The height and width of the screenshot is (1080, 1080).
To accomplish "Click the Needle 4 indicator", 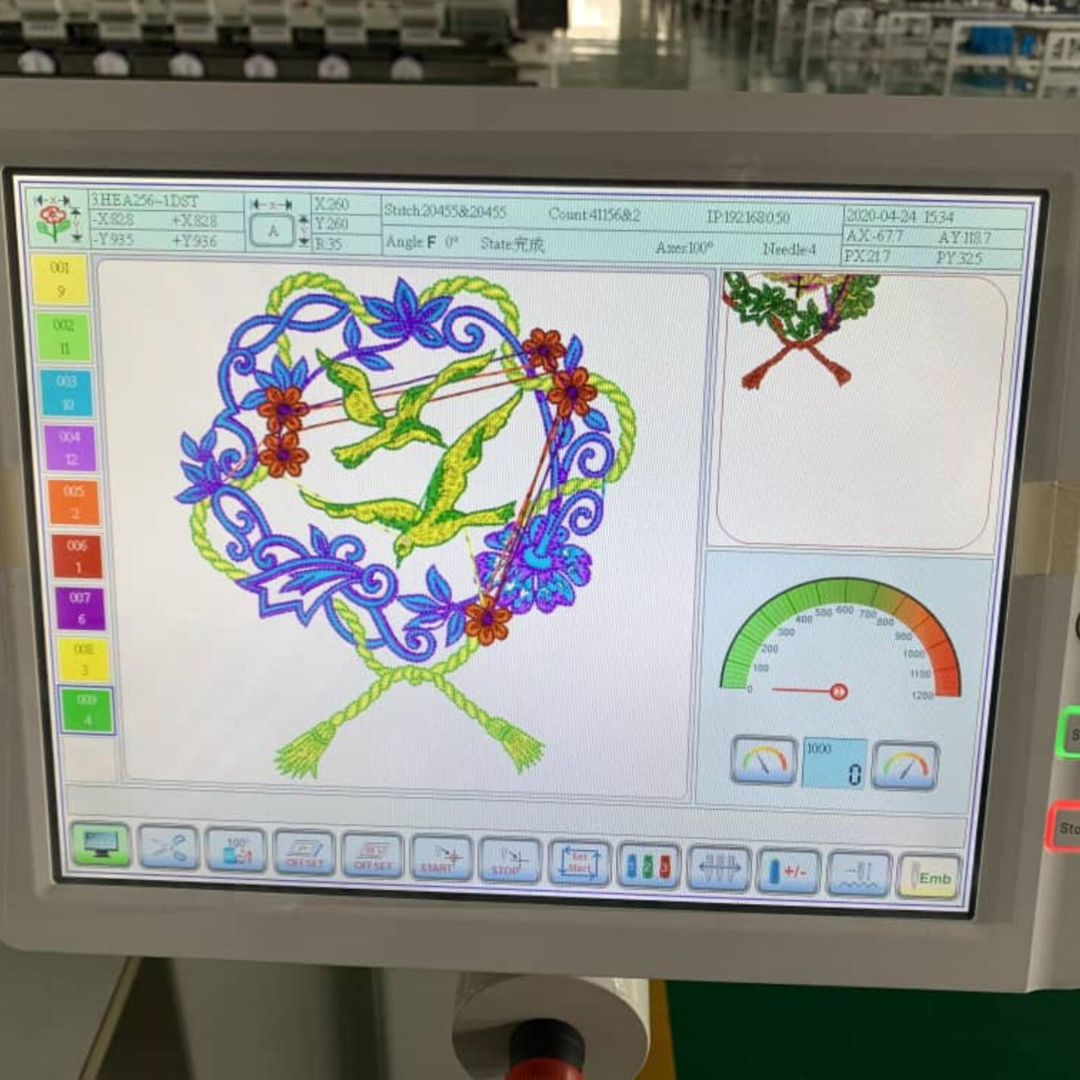I will point(789,249).
